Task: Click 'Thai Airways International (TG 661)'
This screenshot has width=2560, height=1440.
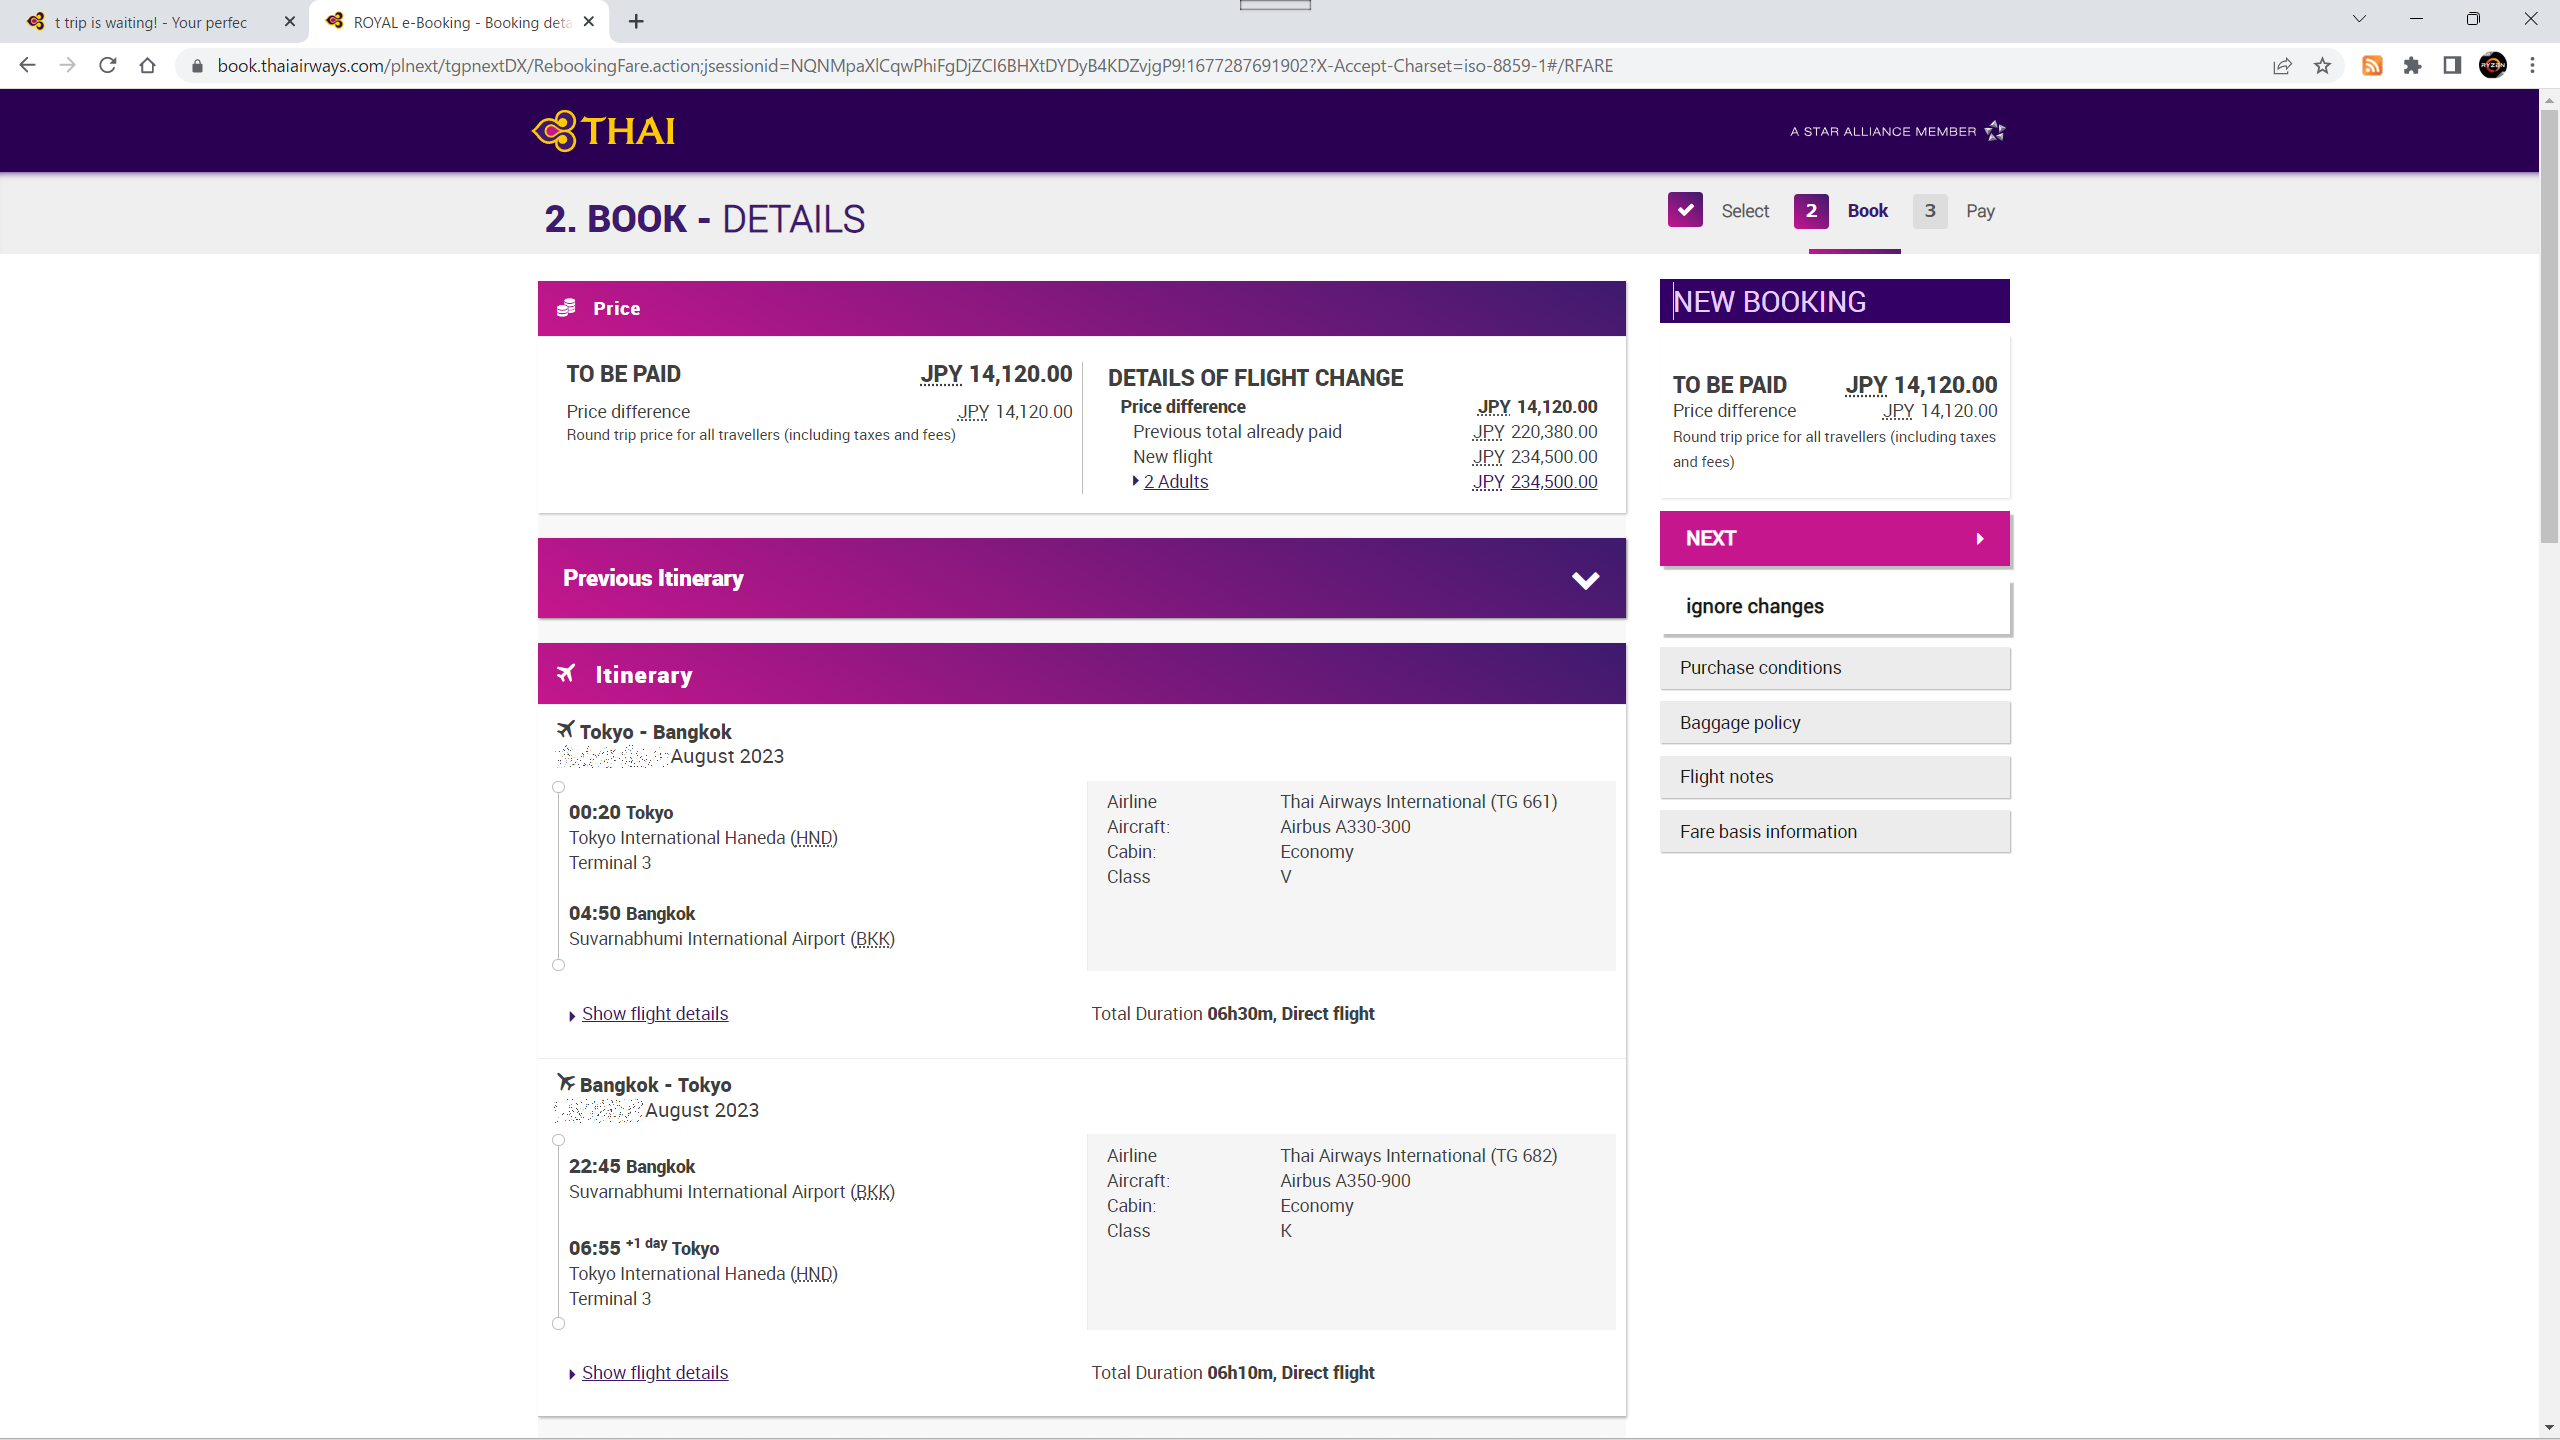Action: [1418, 801]
